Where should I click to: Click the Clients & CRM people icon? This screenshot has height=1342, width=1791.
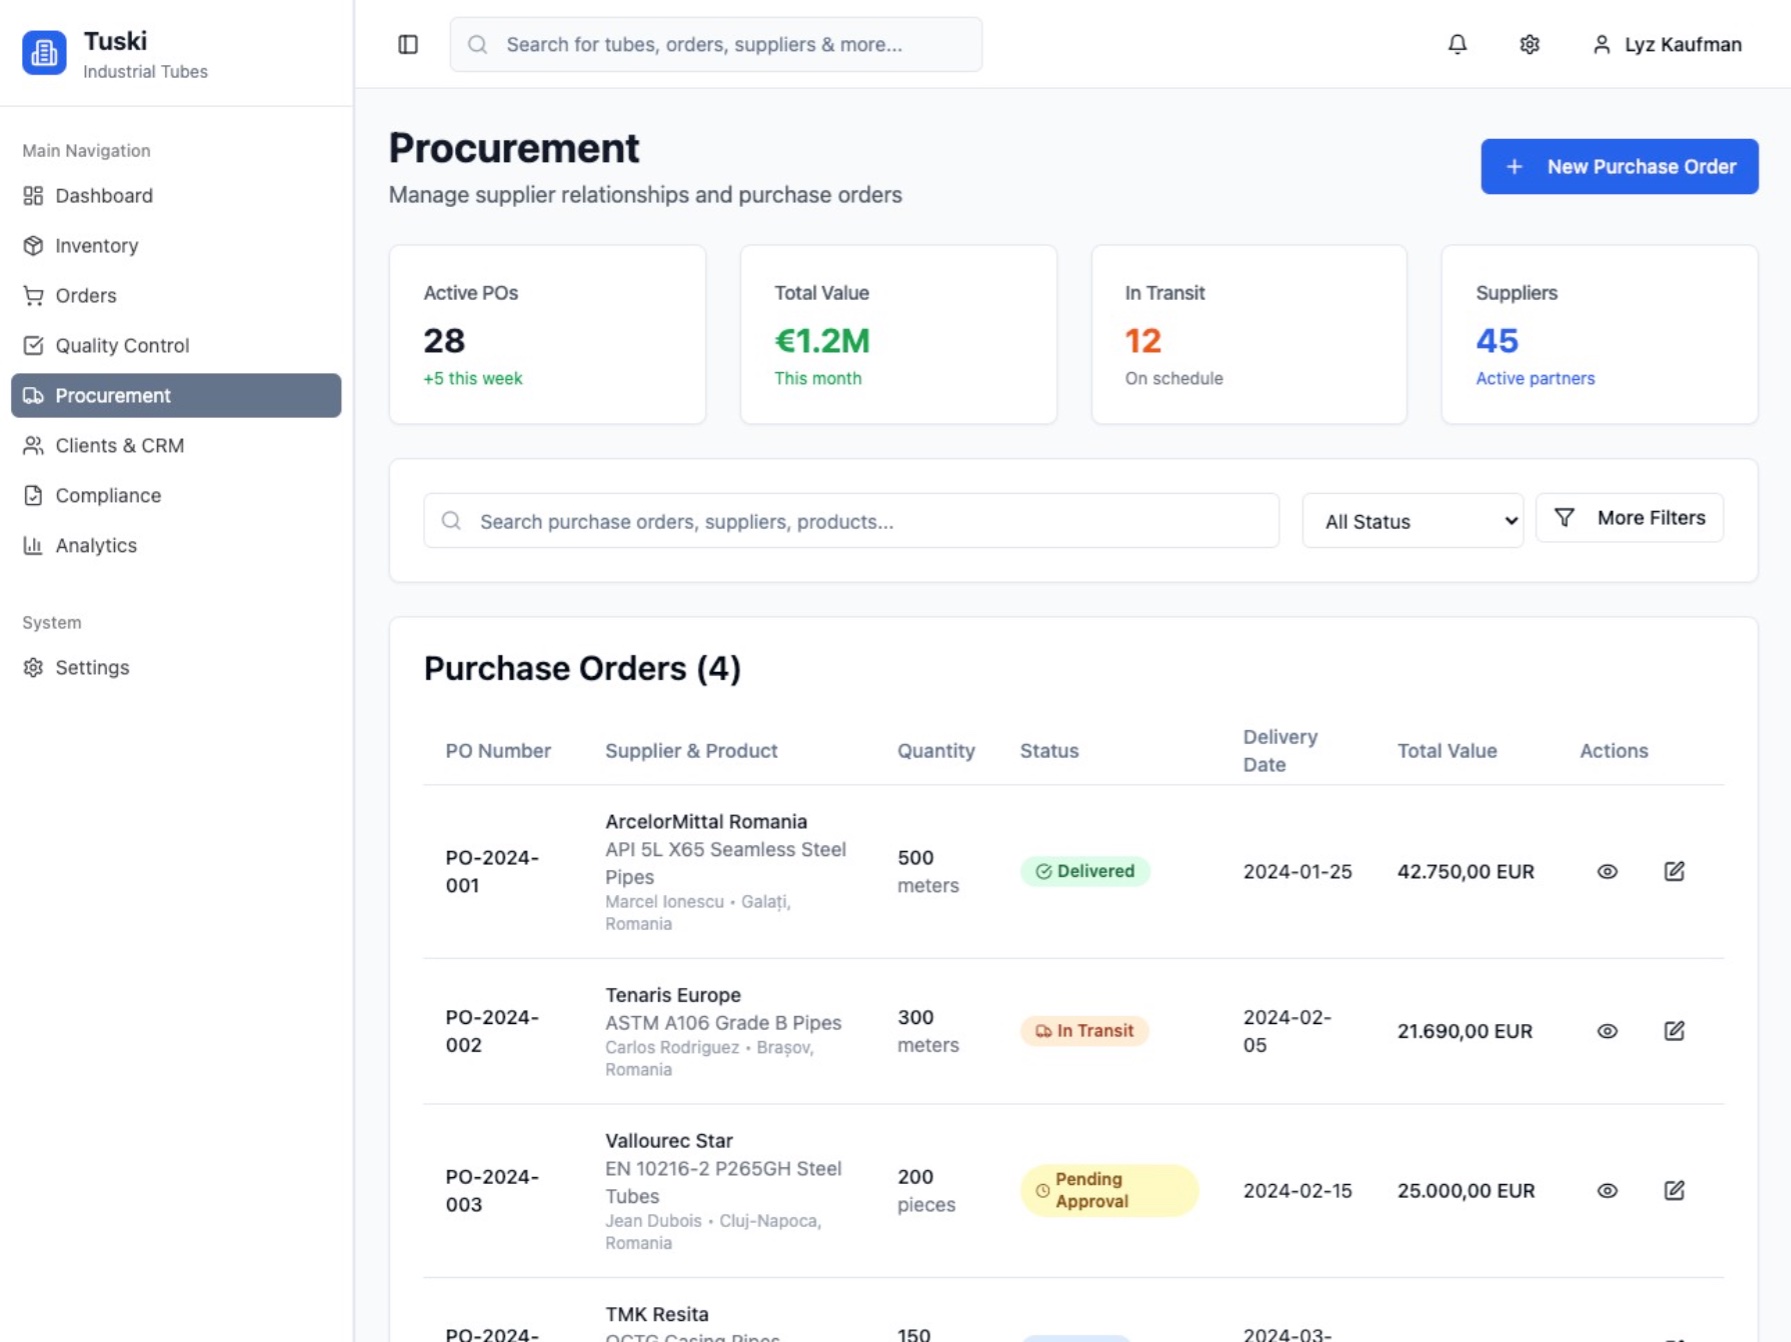pos(33,445)
